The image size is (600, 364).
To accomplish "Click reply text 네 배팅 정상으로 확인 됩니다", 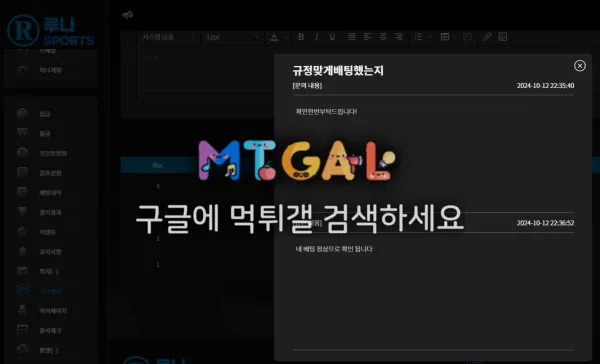I will pos(334,249).
